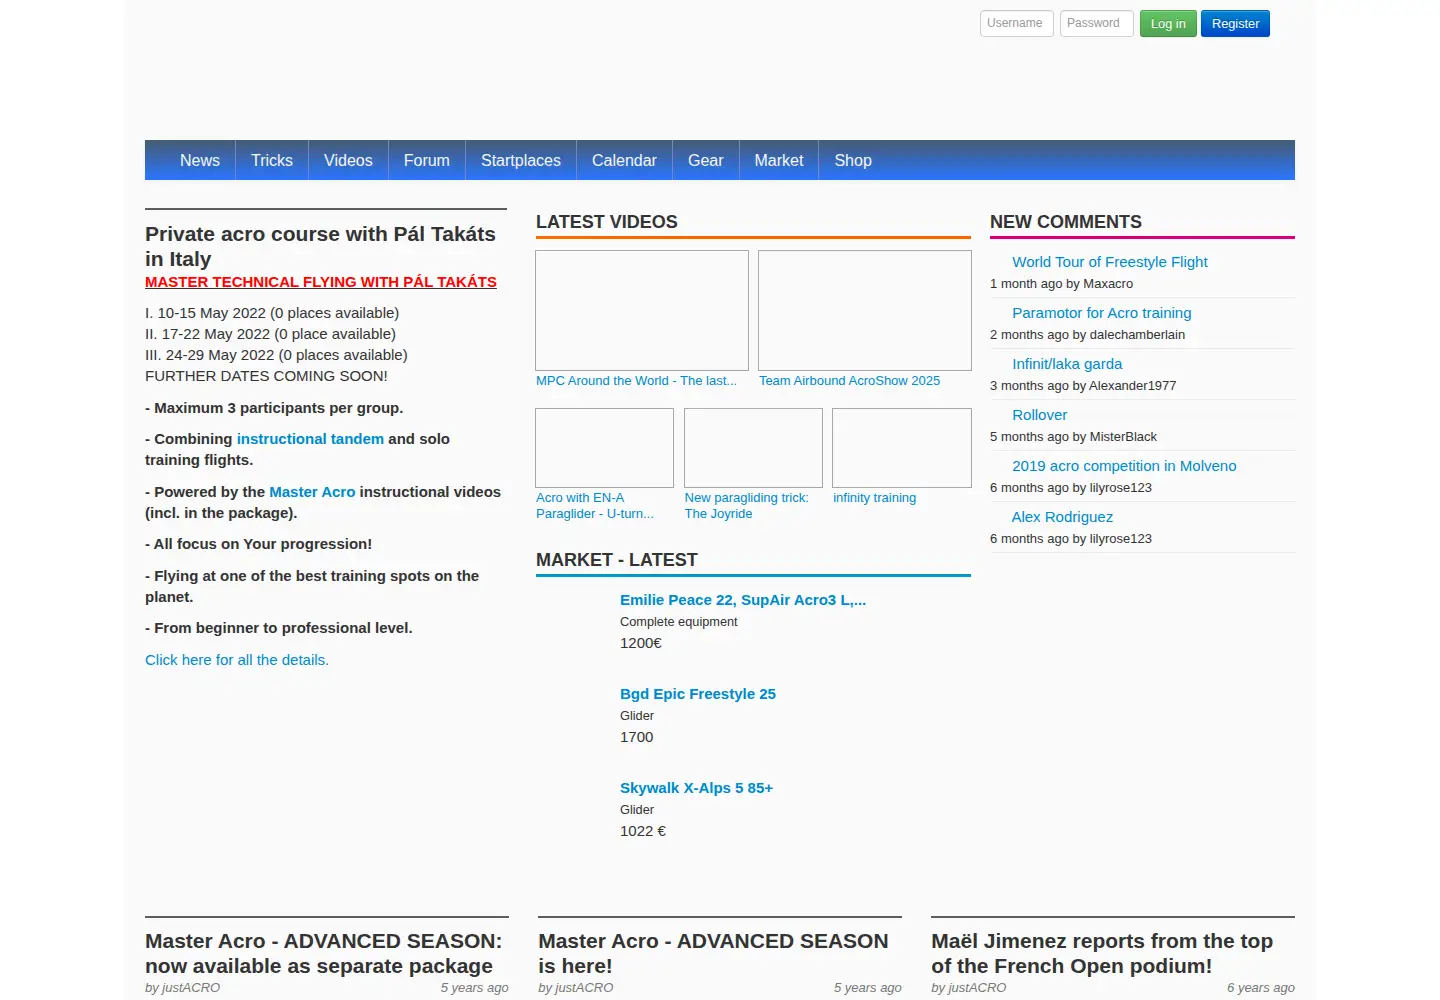Open Paramotor for Acro training comment

(1102, 313)
